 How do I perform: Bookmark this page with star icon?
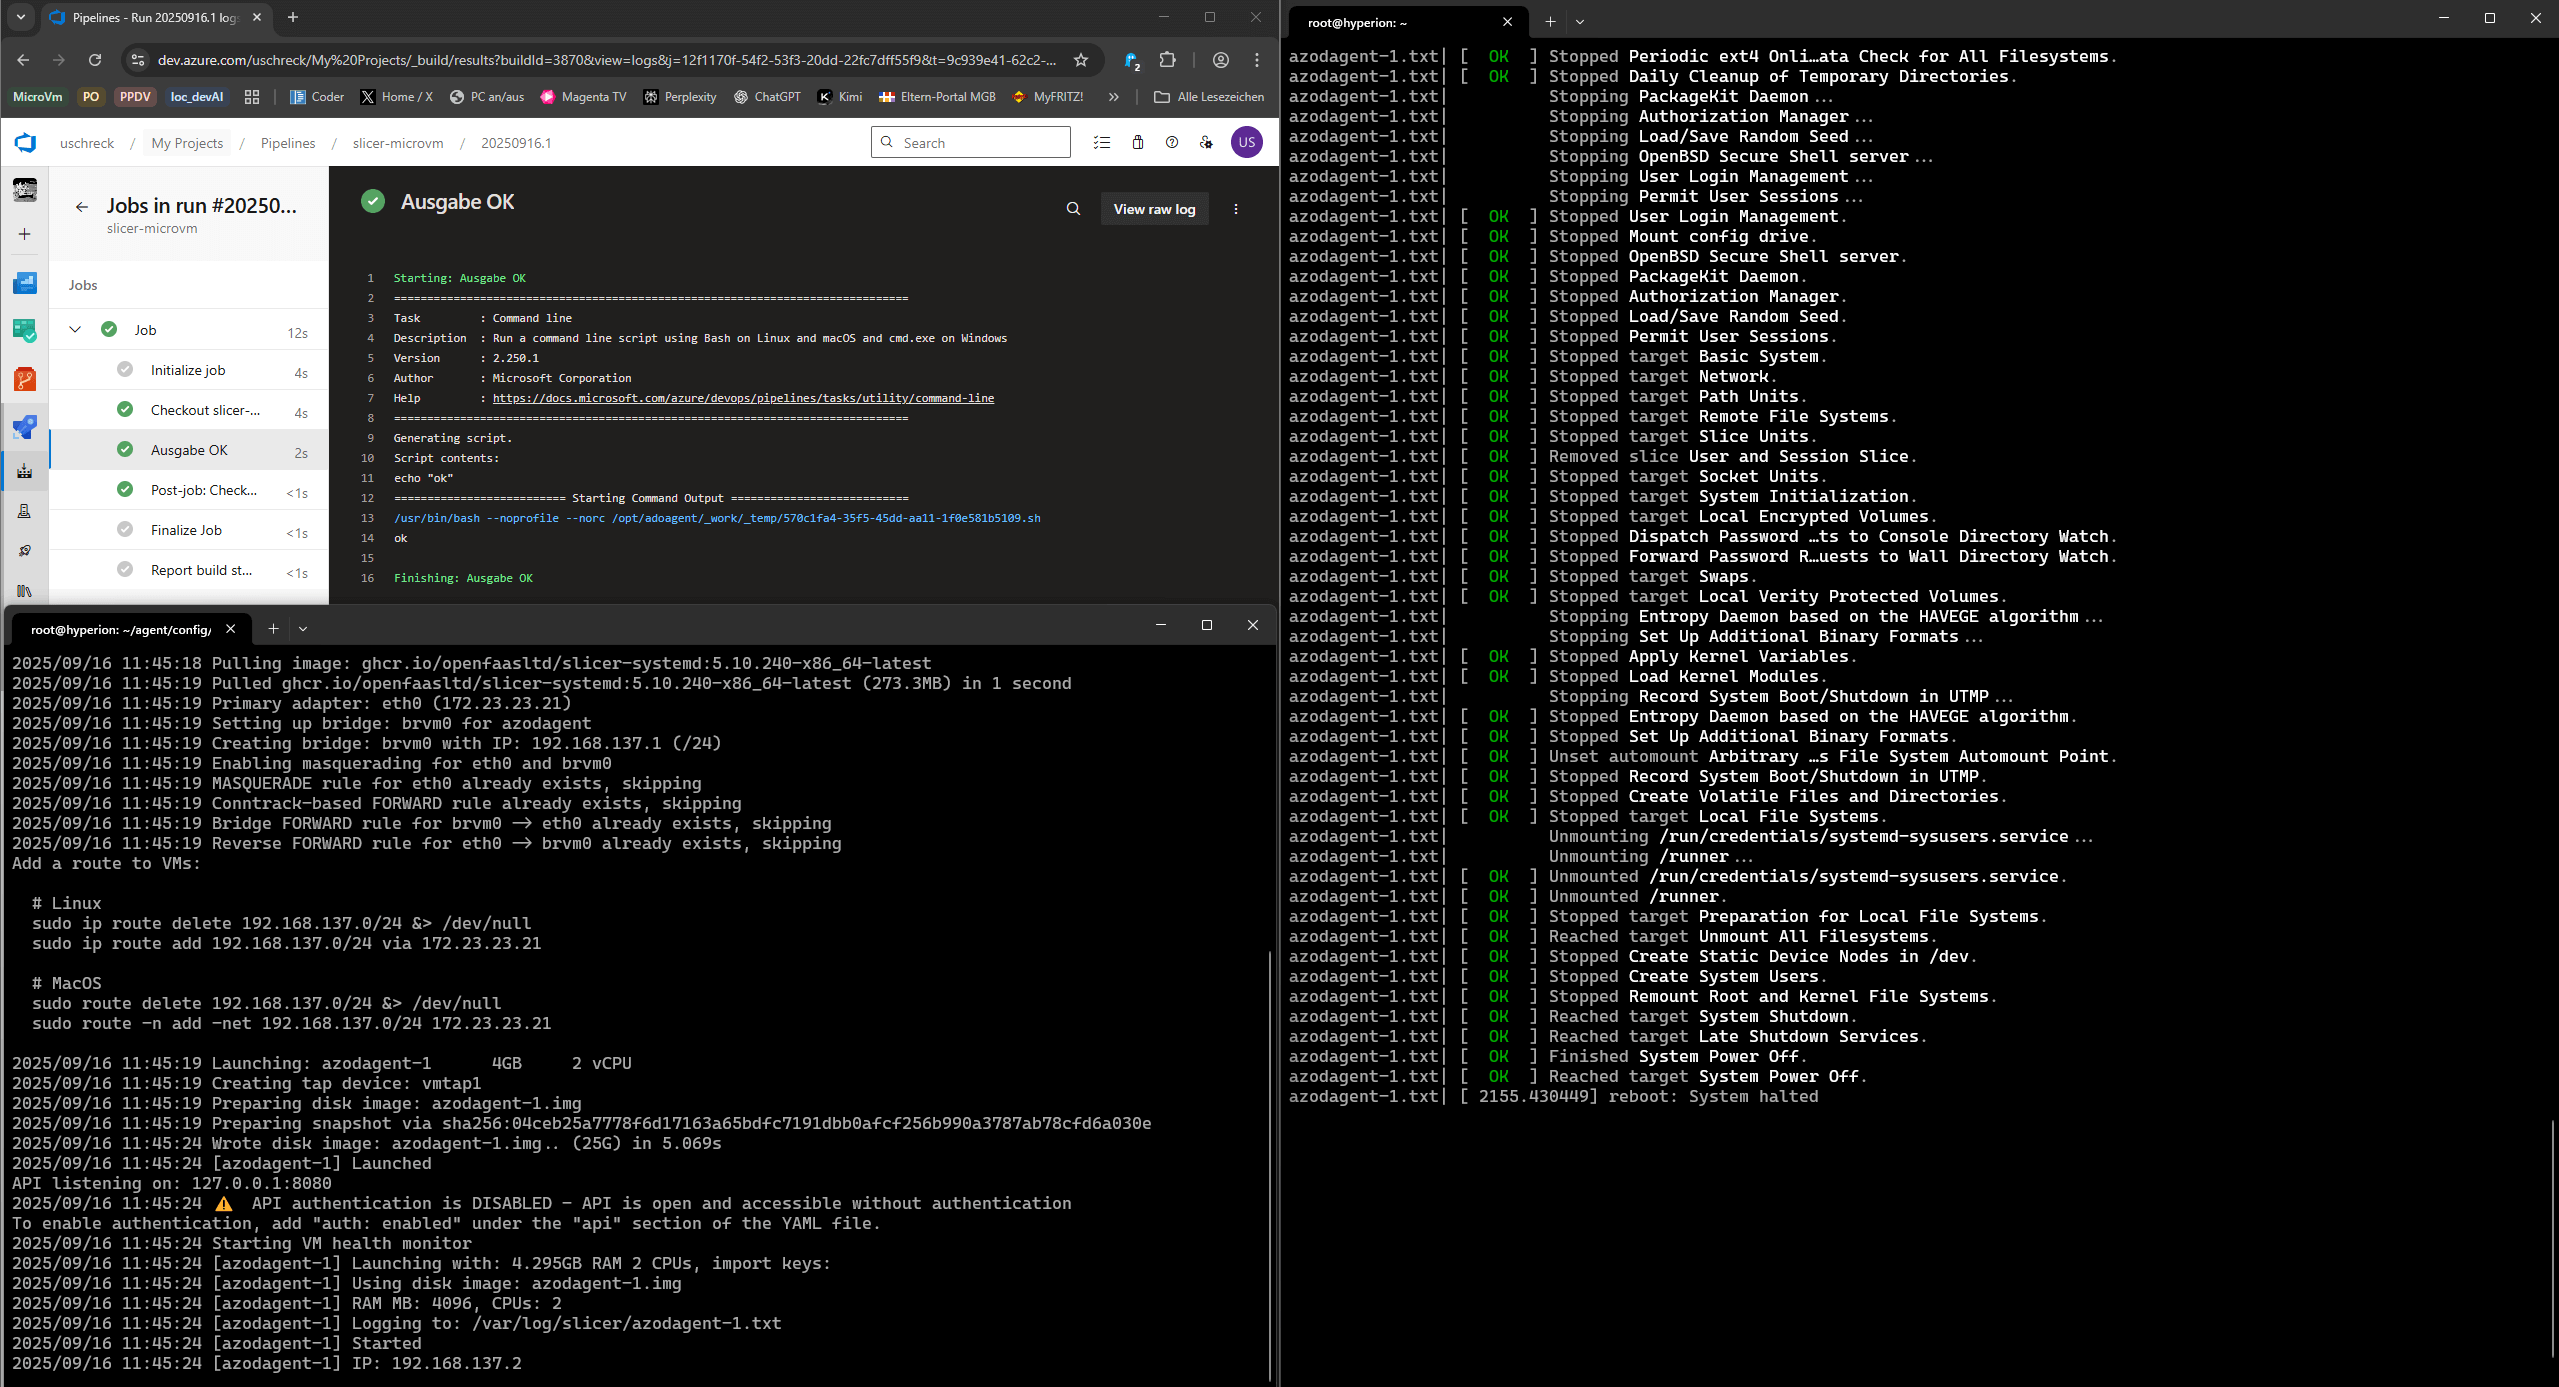[x=1081, y=60]
